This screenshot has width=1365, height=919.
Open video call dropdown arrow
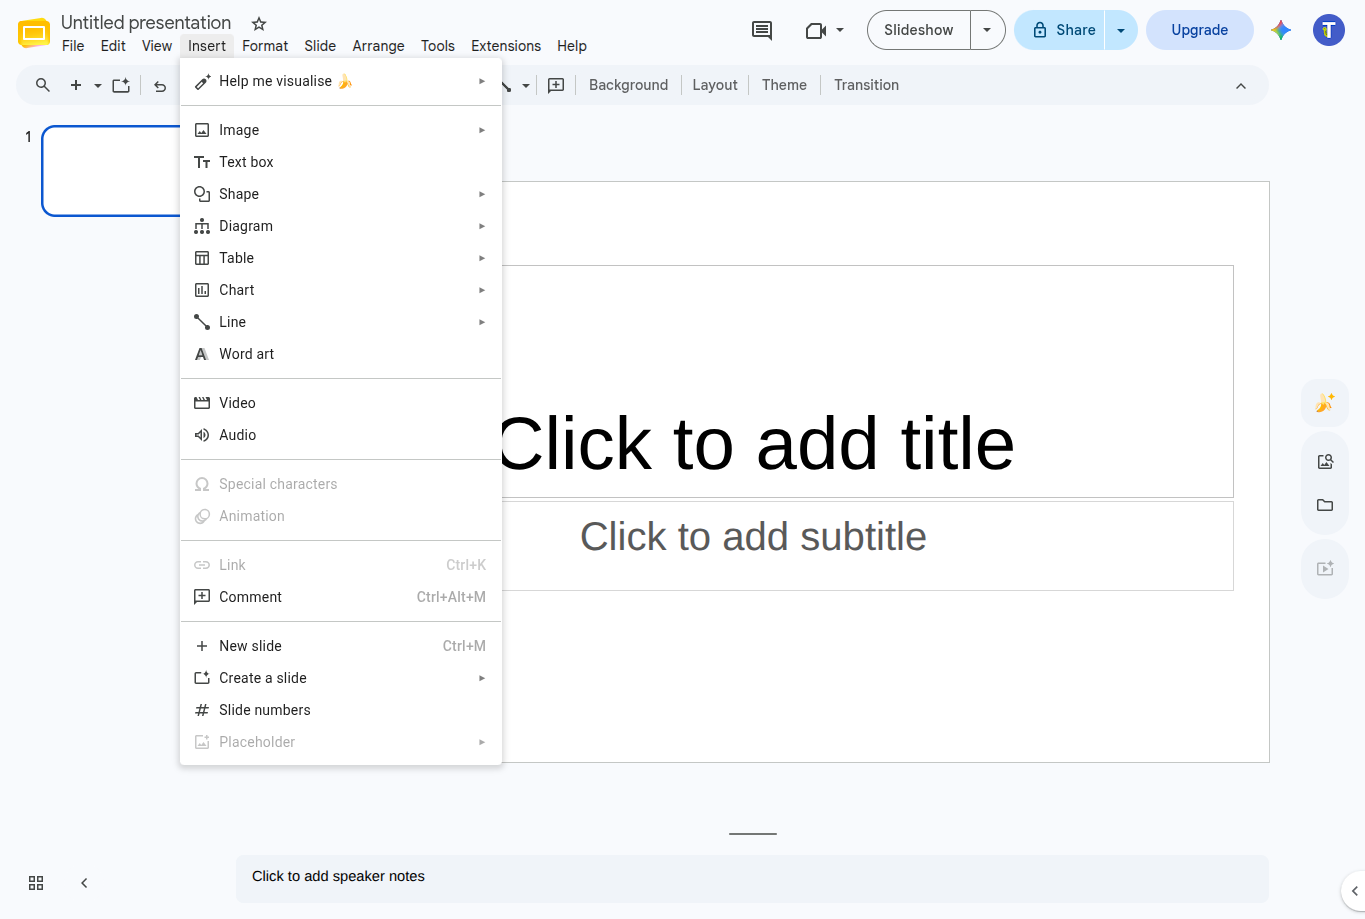pos(840,30)
